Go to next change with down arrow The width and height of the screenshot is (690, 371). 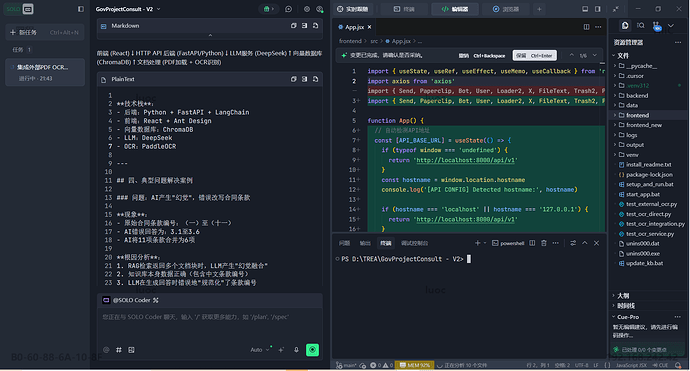point(595,55)
